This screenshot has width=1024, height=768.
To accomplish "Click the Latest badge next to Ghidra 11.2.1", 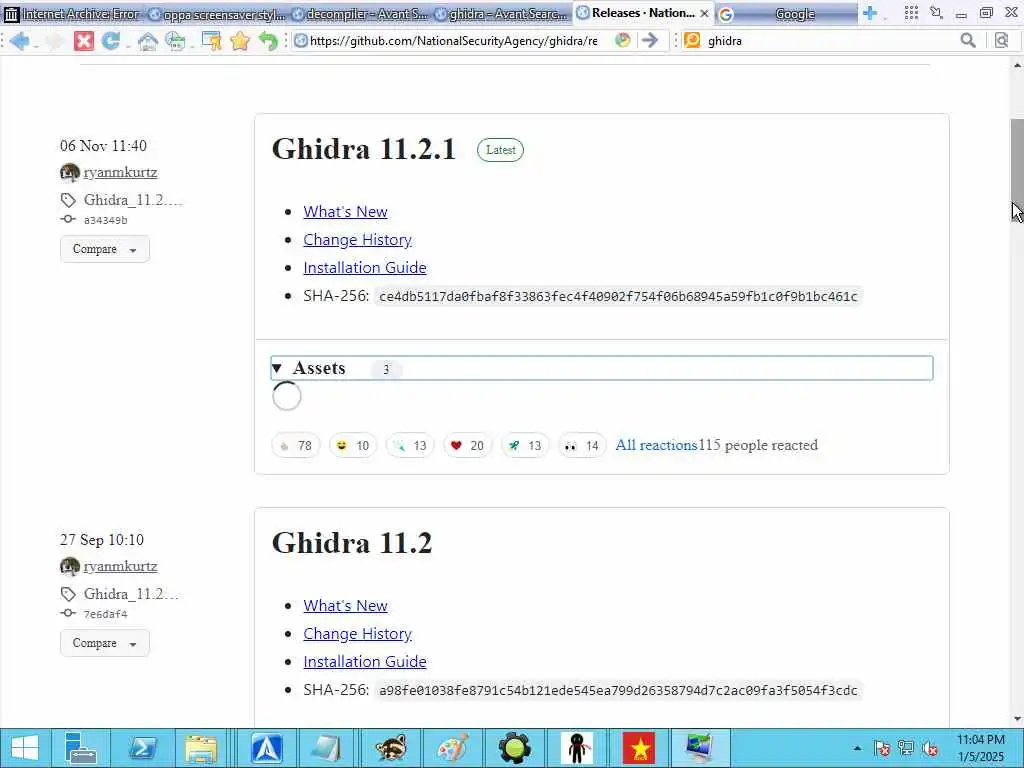I will click(x=500, y=150).
